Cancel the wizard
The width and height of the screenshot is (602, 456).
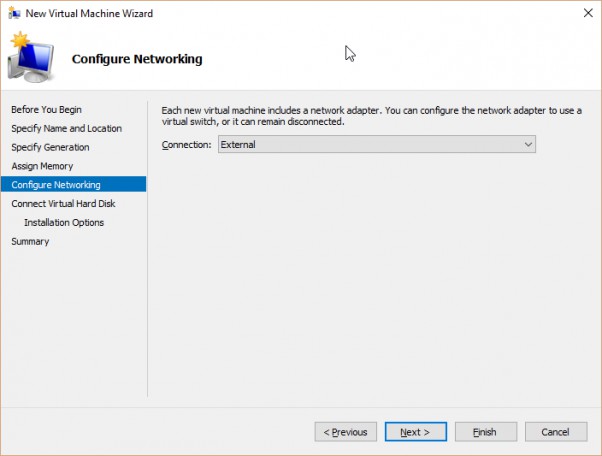tap(556, 432)
